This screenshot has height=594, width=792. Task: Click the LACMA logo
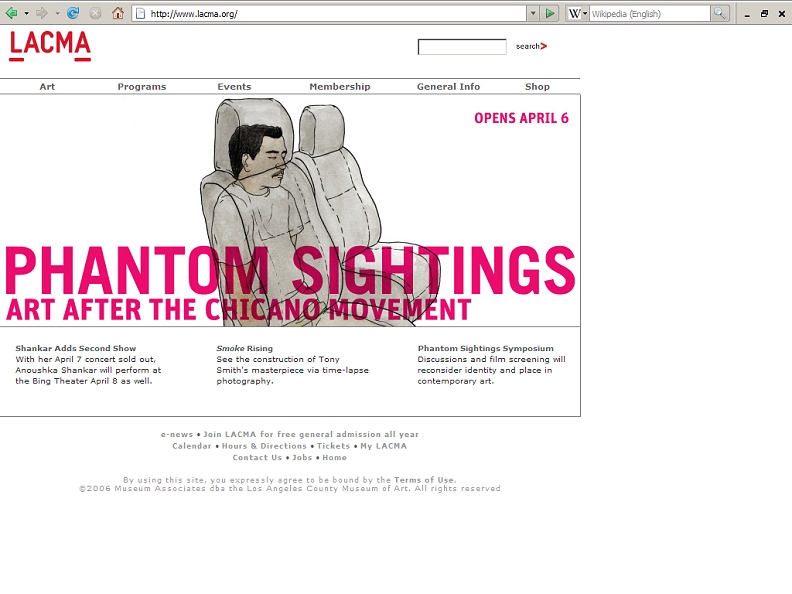coord(50,46)
